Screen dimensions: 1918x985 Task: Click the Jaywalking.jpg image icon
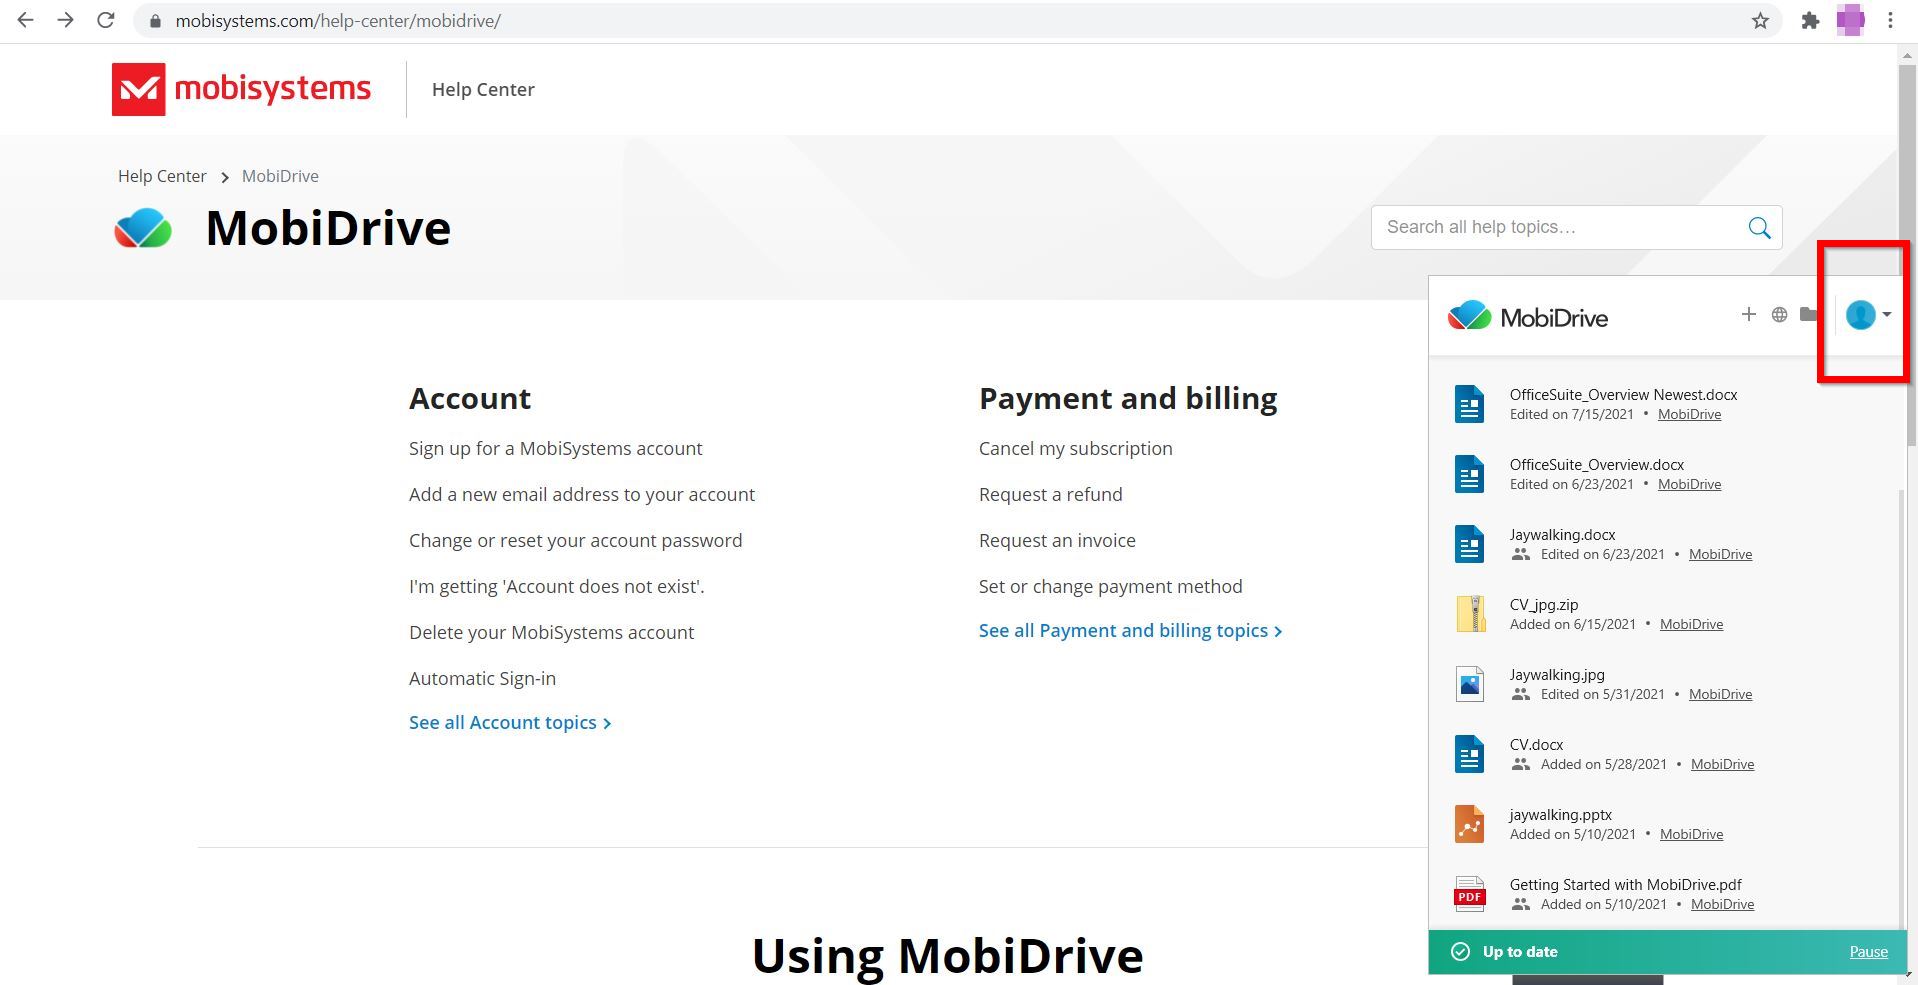click(x=1469, y=684)
